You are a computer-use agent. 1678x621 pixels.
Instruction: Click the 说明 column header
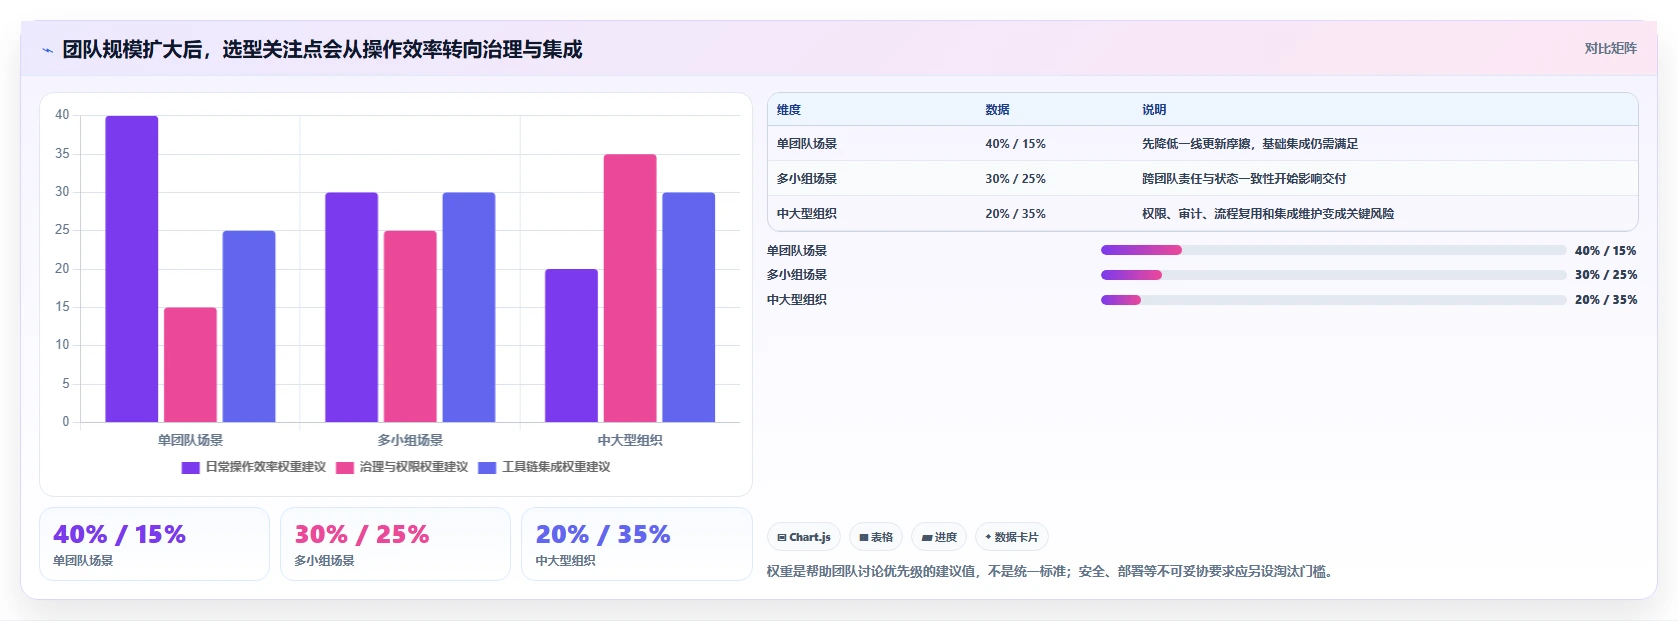click(1154, 110)
